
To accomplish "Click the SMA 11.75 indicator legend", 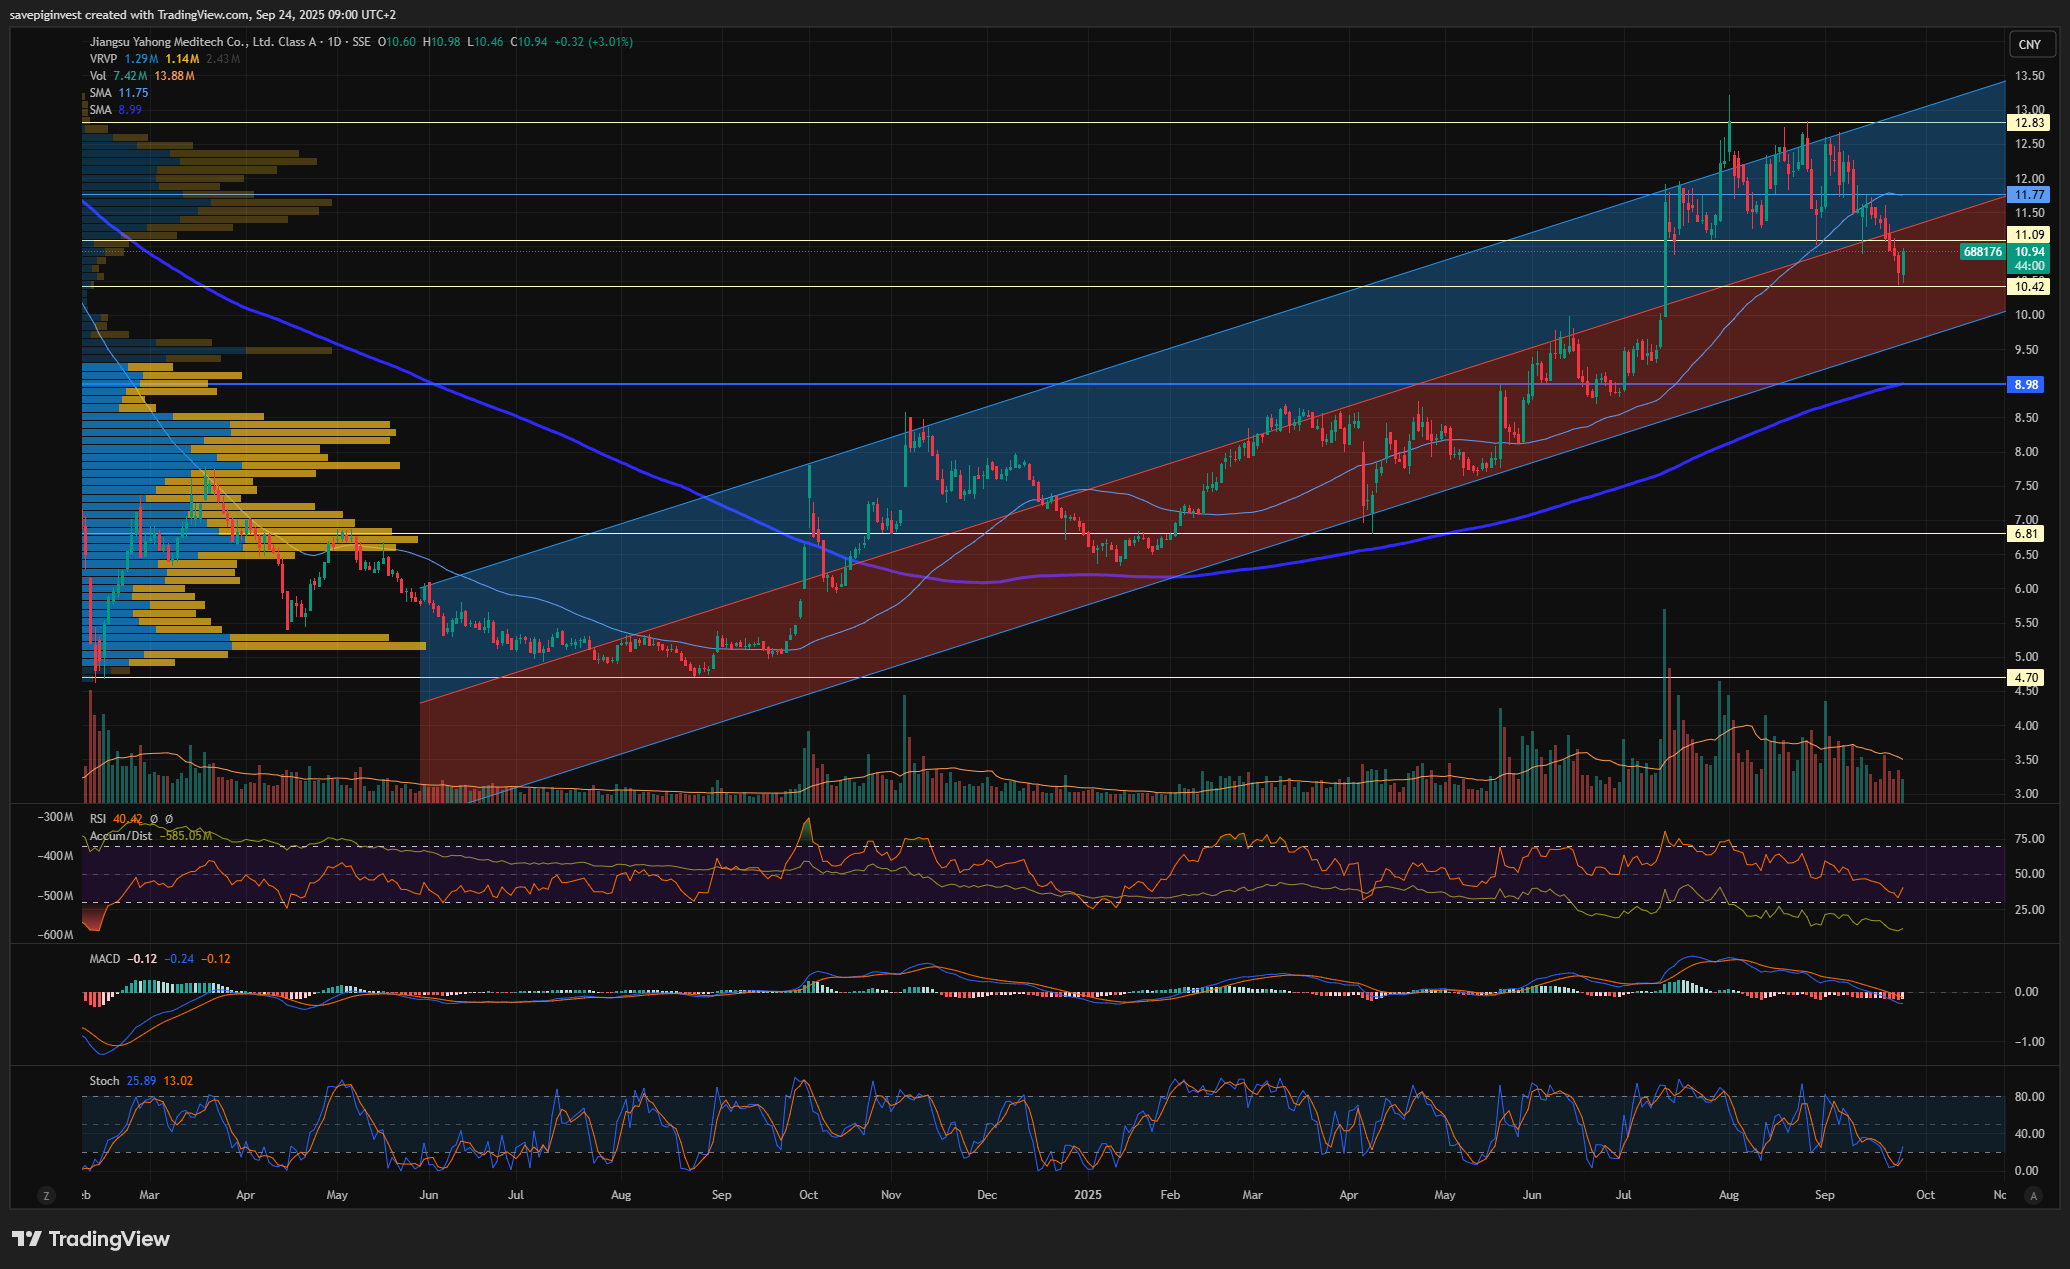I will click(100, 93).
